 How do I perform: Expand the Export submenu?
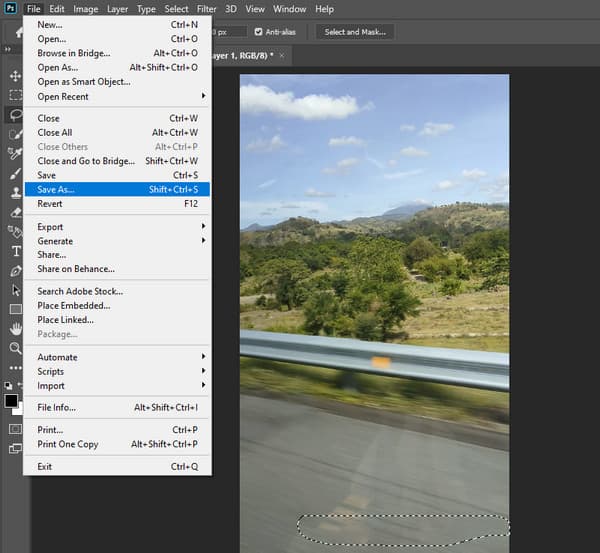click(x=117, y=227)
